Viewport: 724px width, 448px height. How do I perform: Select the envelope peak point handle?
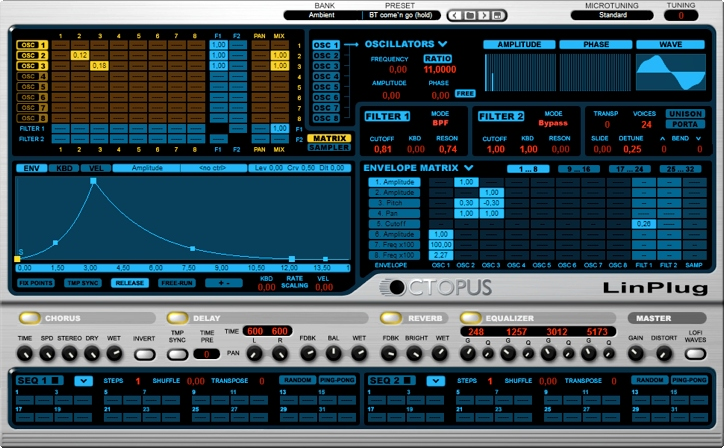pyautogui.click(x=93, y=181)
